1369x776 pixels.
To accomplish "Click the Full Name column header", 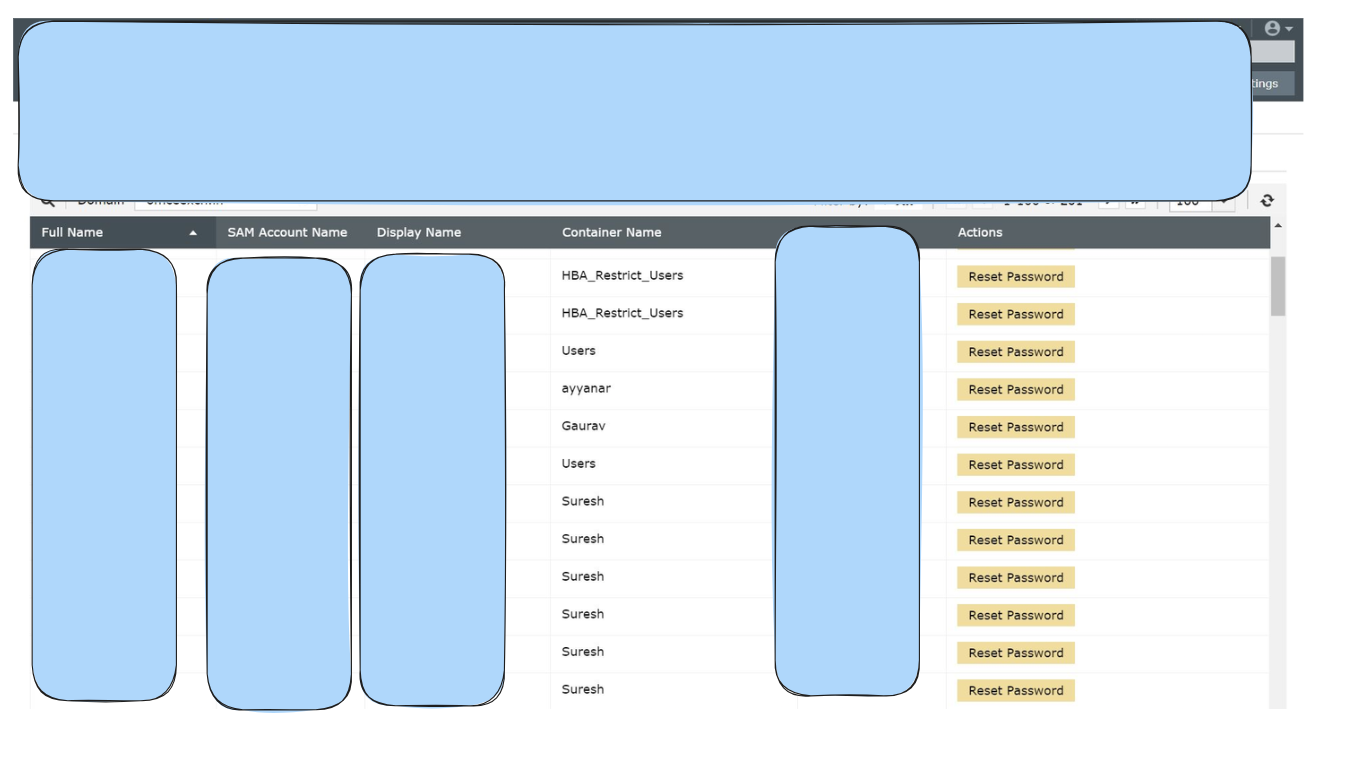I will 72,233.
